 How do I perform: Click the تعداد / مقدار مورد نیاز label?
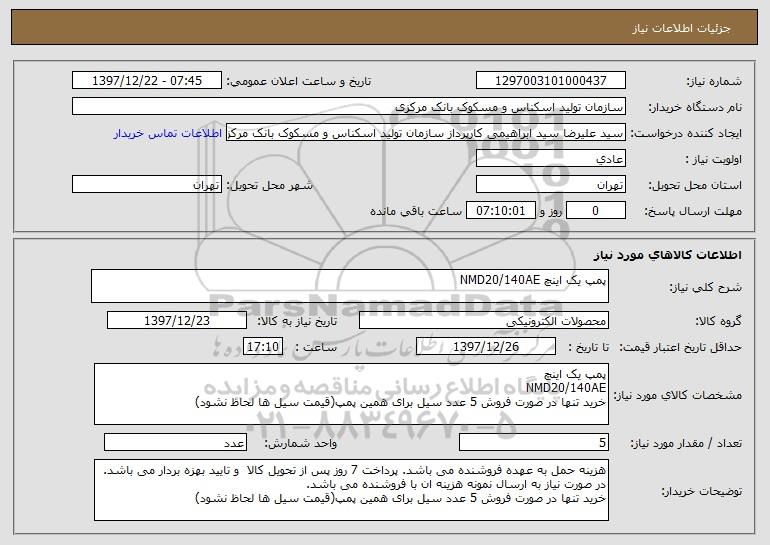[x=686, y=443]
